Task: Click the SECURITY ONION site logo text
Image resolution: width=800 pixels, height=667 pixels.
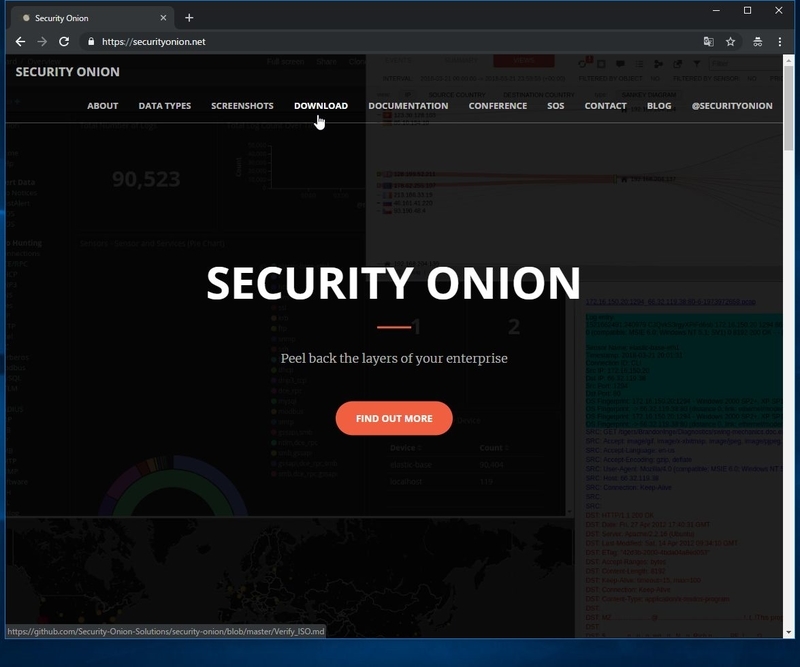Action: [67, 72]
